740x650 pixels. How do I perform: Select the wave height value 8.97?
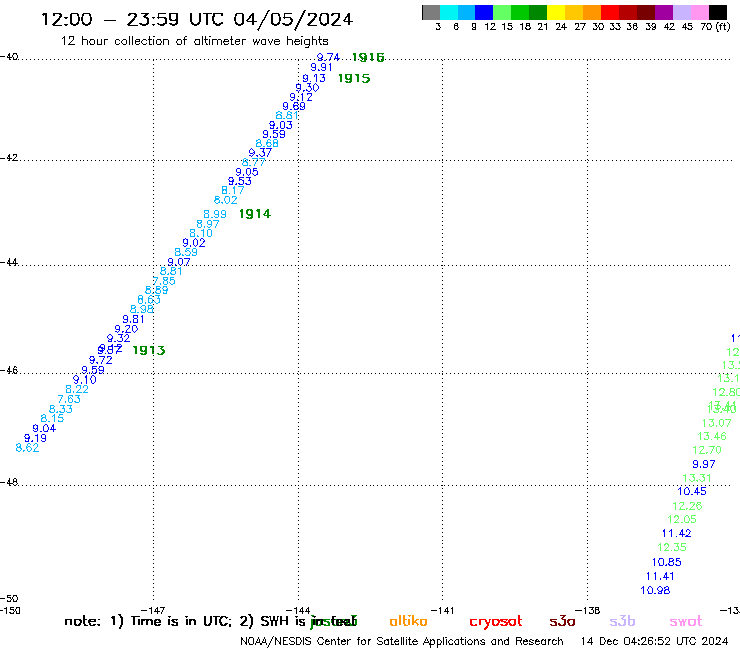pos(208,224)
